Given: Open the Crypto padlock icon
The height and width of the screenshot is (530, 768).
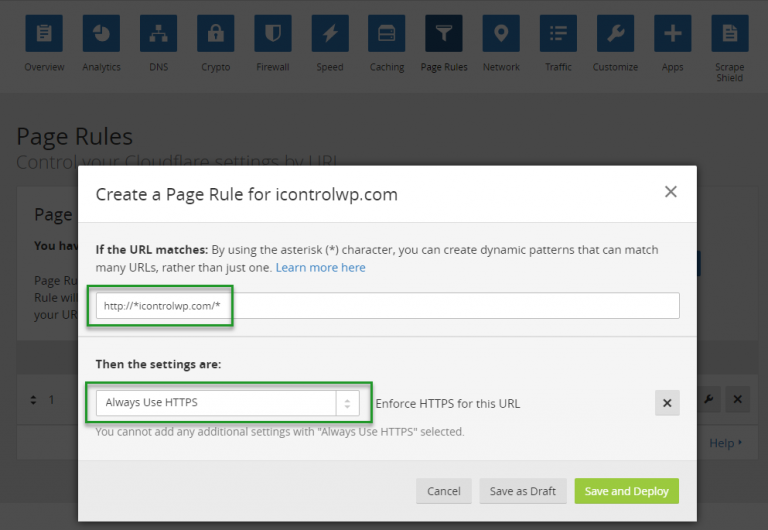Looking at the screenshot, I should tap(216, 33).
